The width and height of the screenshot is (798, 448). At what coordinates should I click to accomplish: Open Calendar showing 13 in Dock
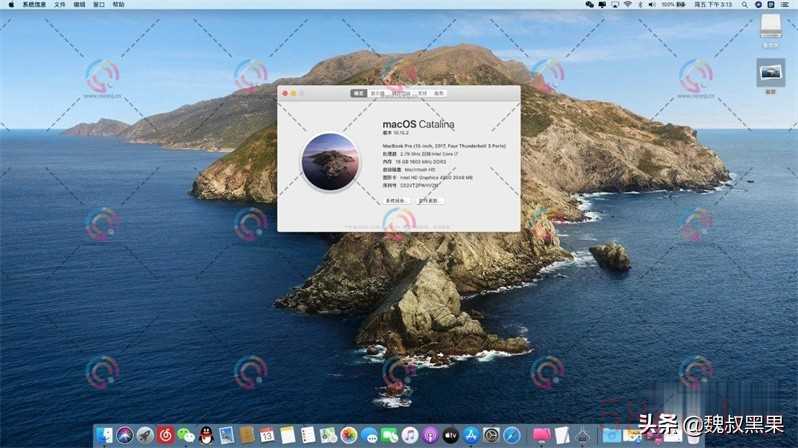267,436
